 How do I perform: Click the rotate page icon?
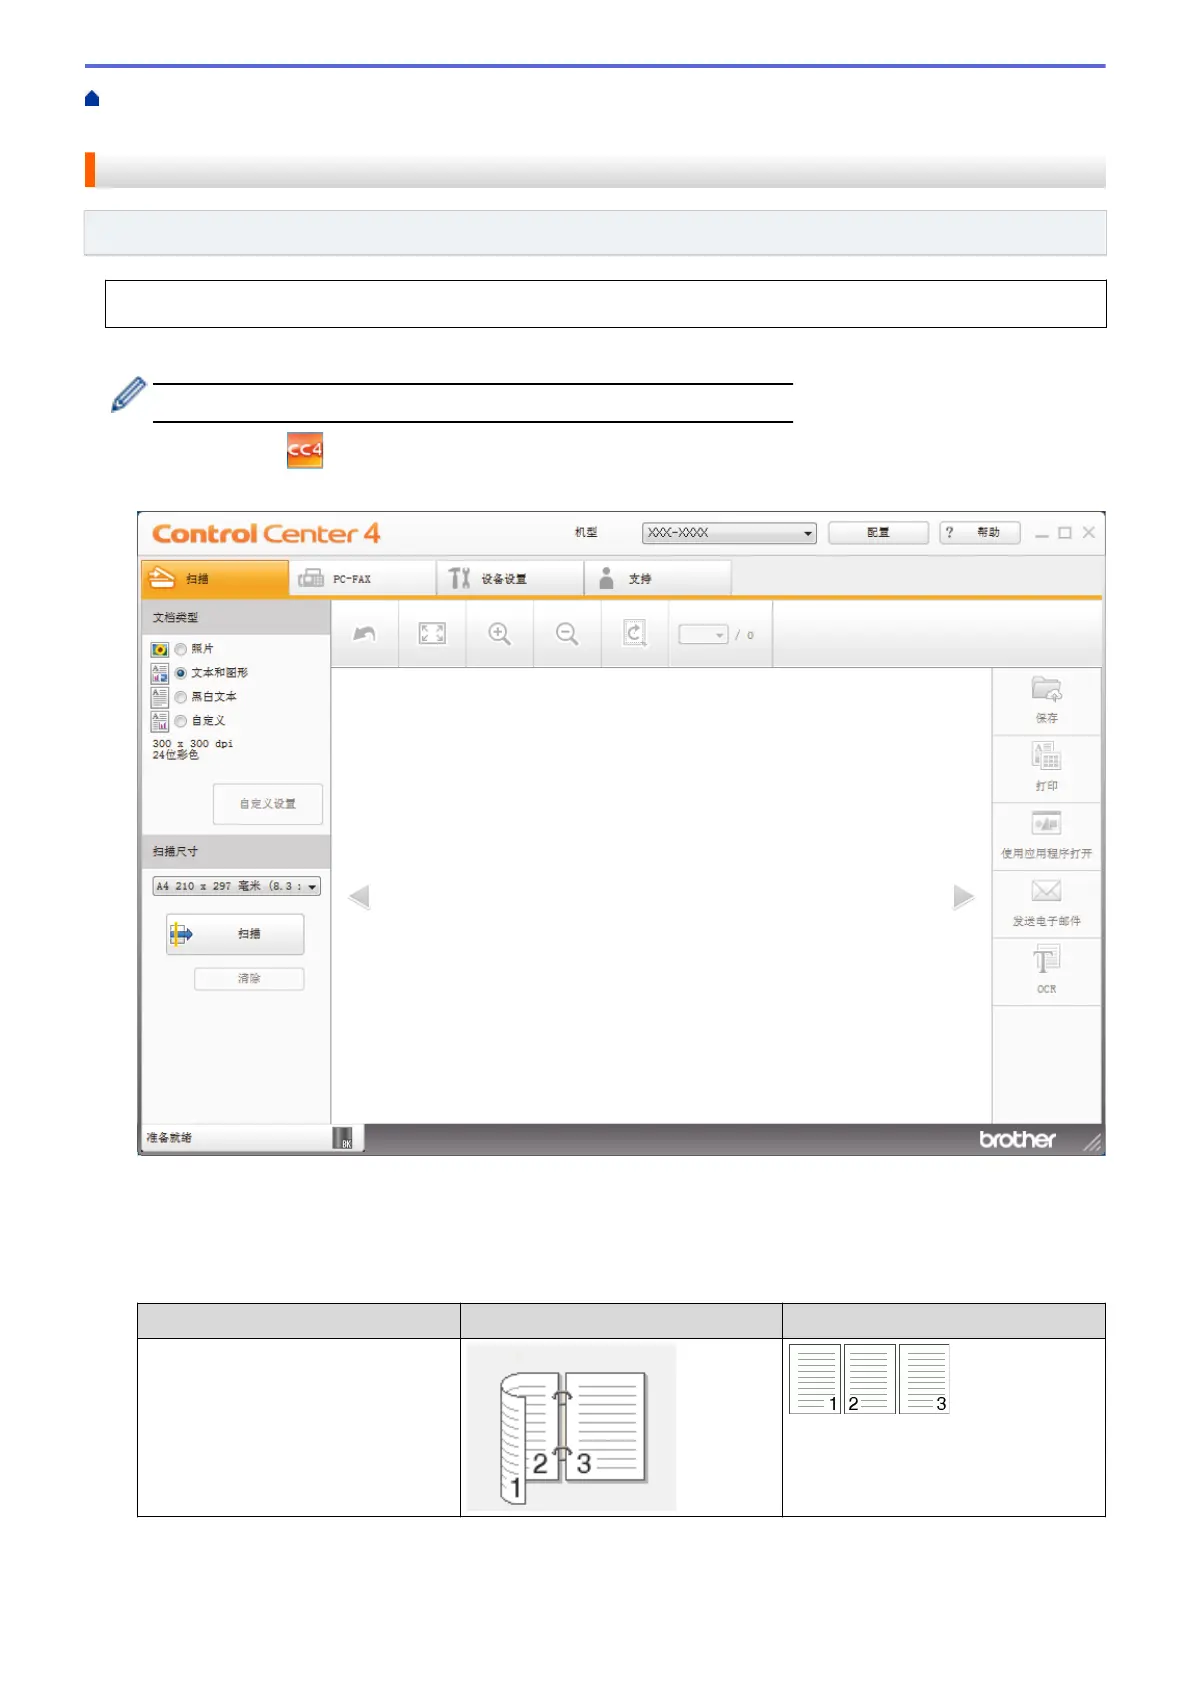[x=634, y=634]
